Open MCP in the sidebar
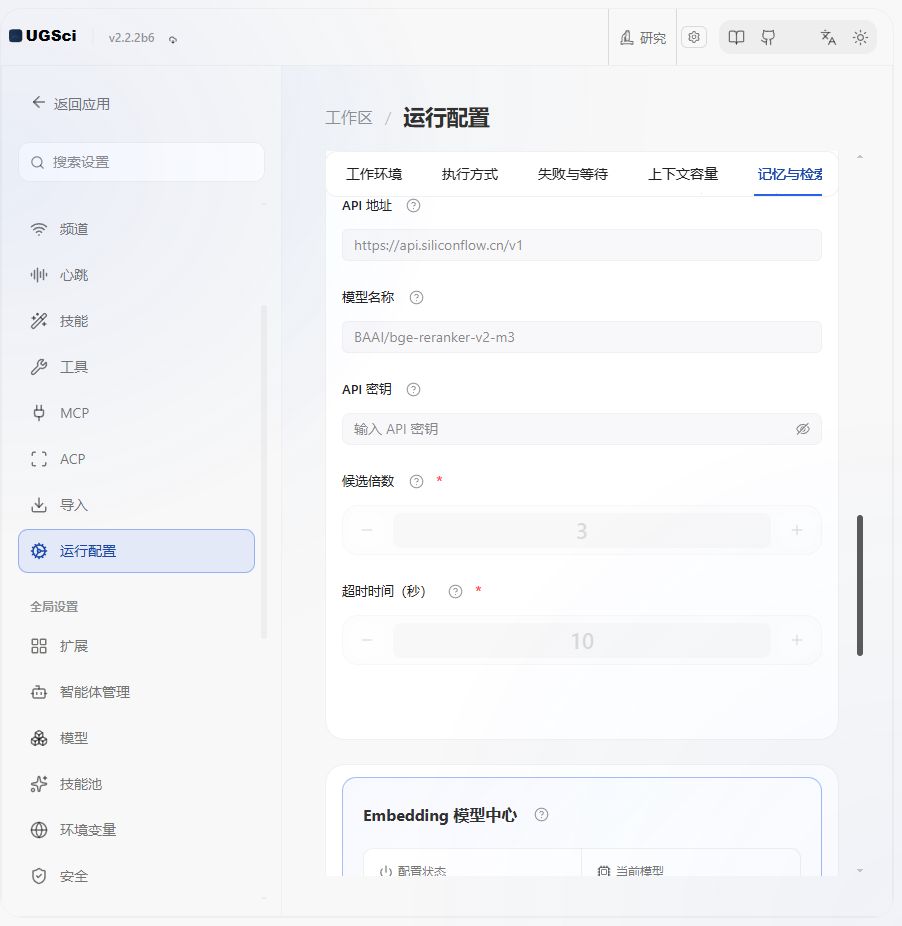This screenshot has height=926, width=902. [x=136, y=413]
